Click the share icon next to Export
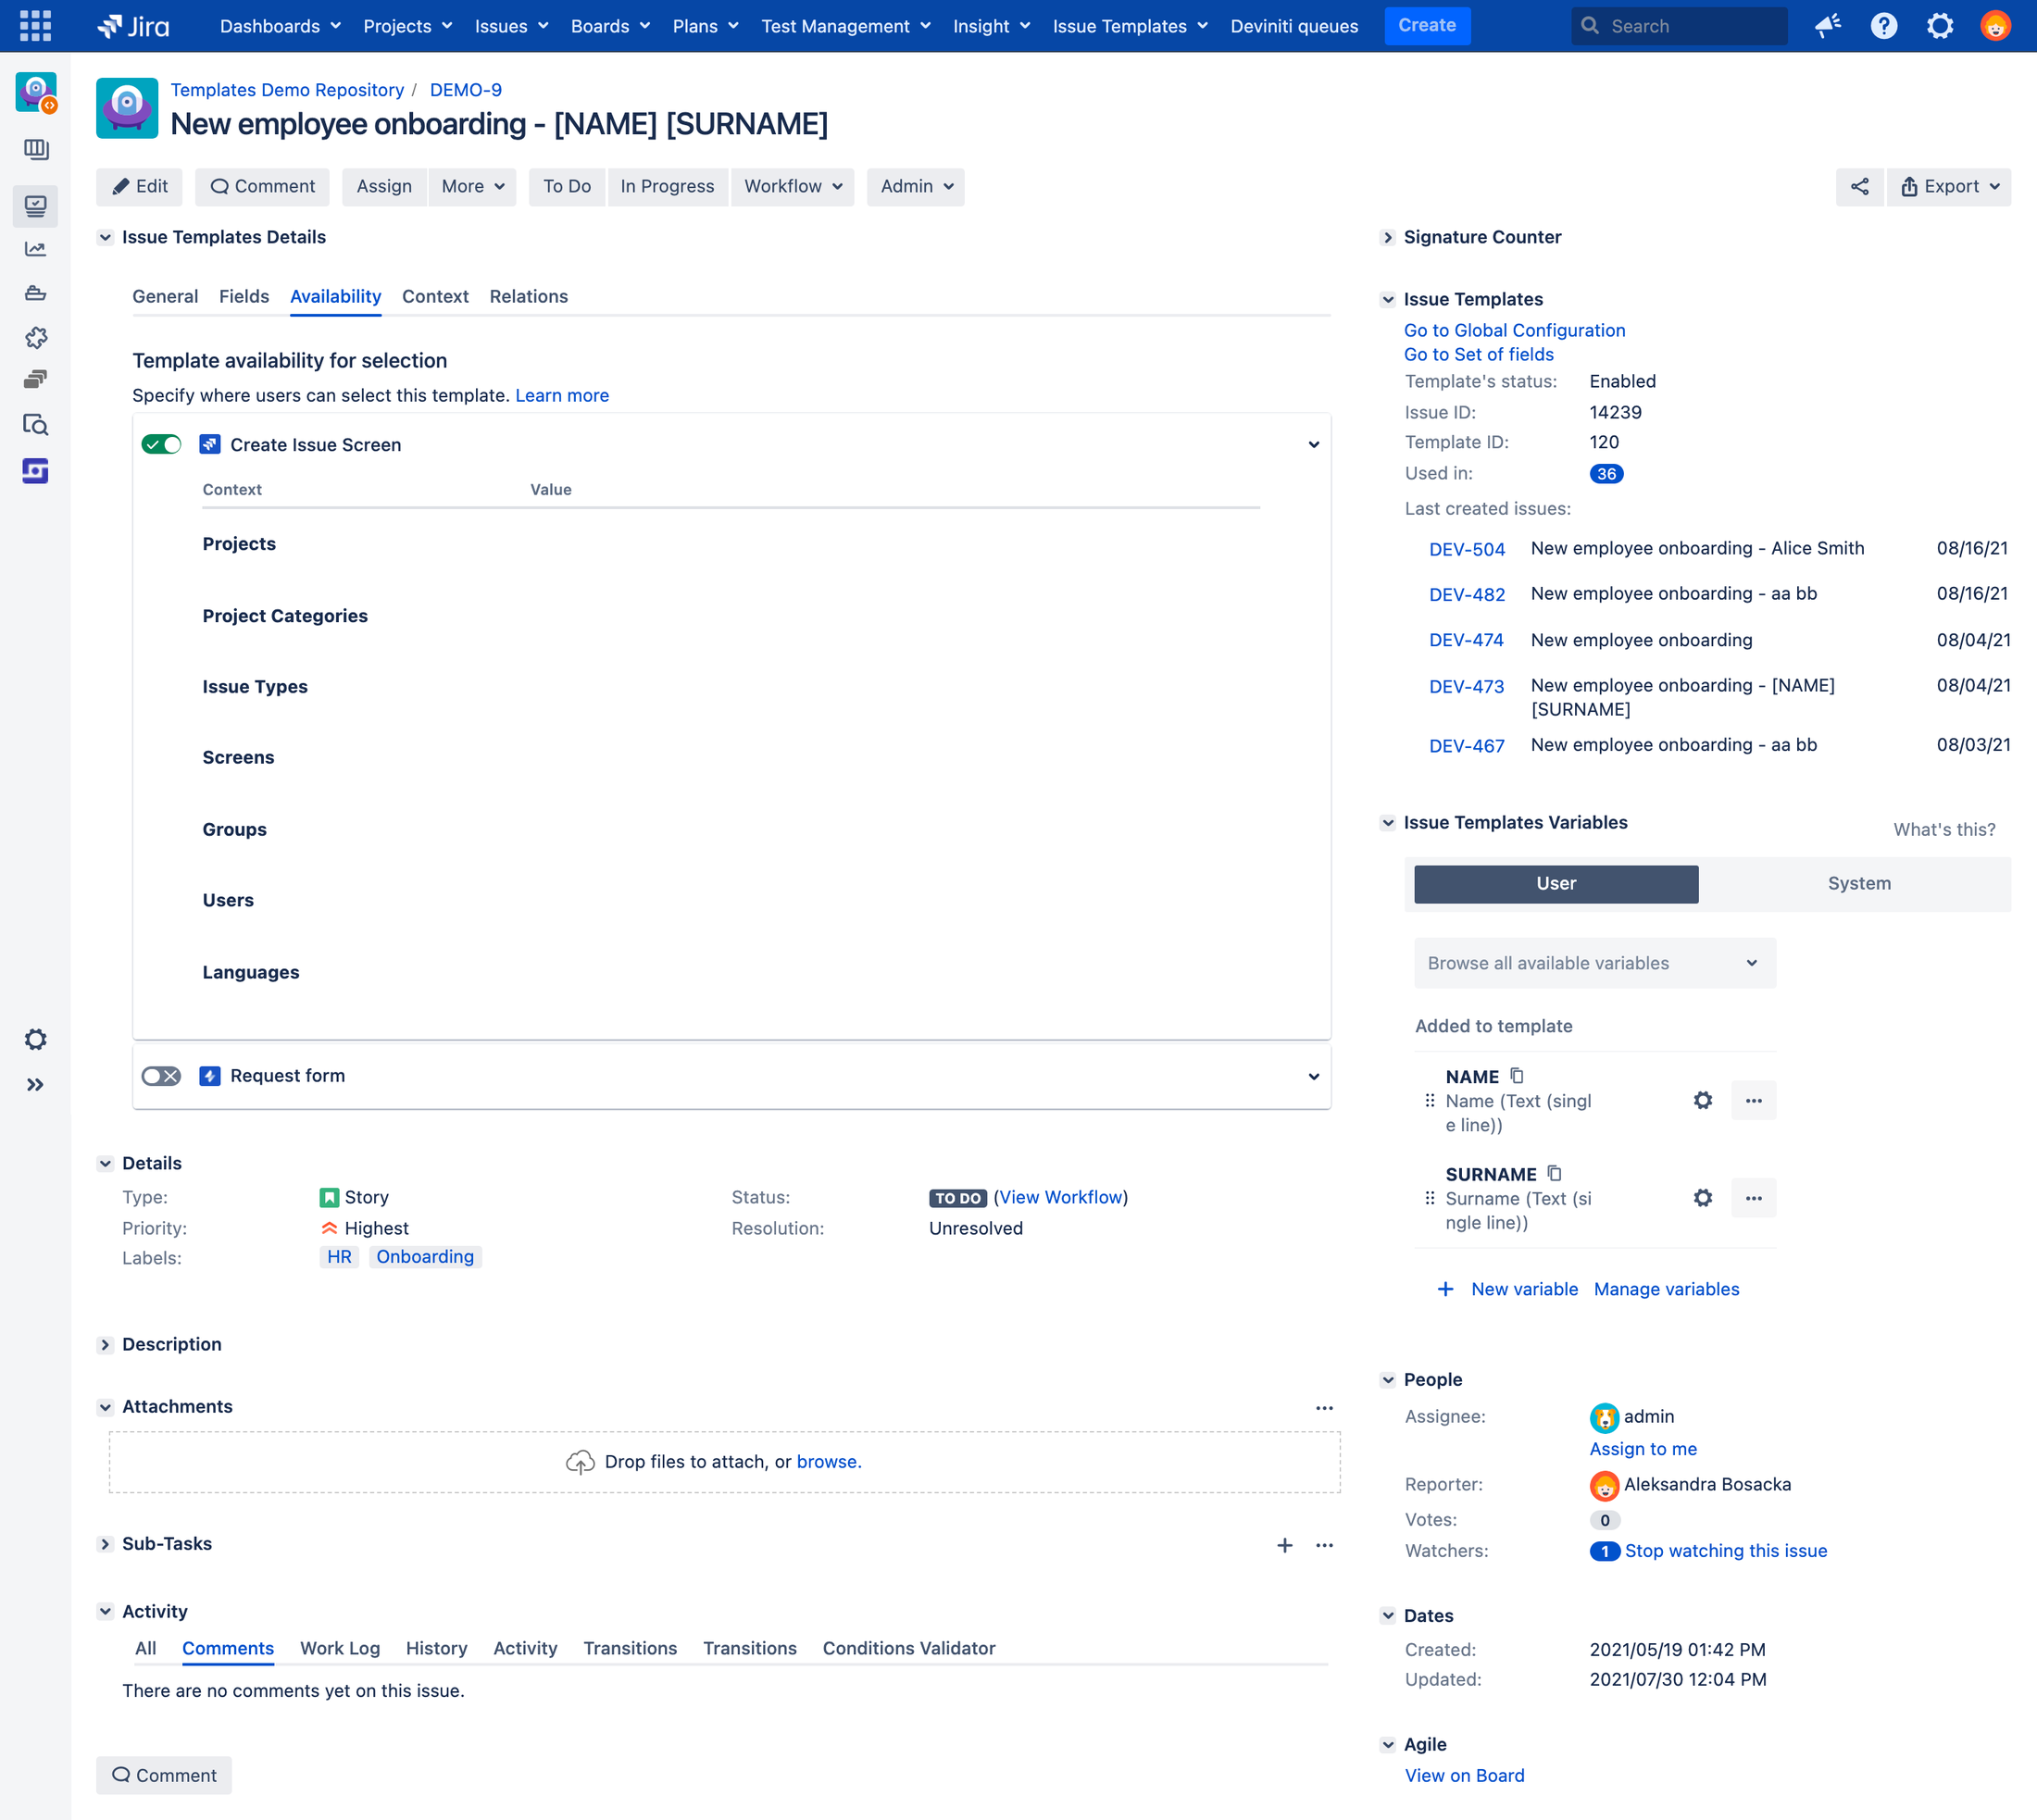Image resolution: width=2037 pixels, height=1820 pixels. coord(1859,187)
